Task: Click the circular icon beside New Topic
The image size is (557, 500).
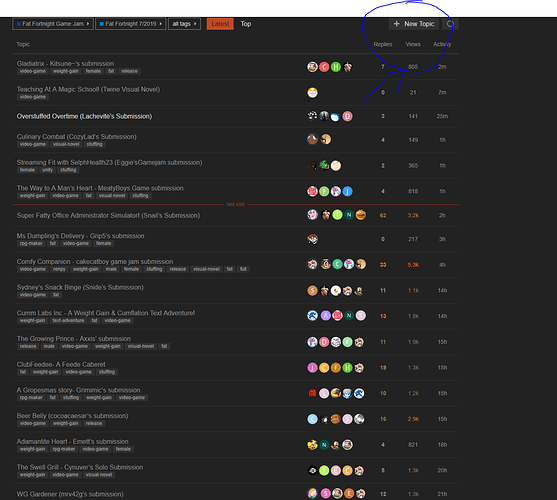Action: [450, 24]
